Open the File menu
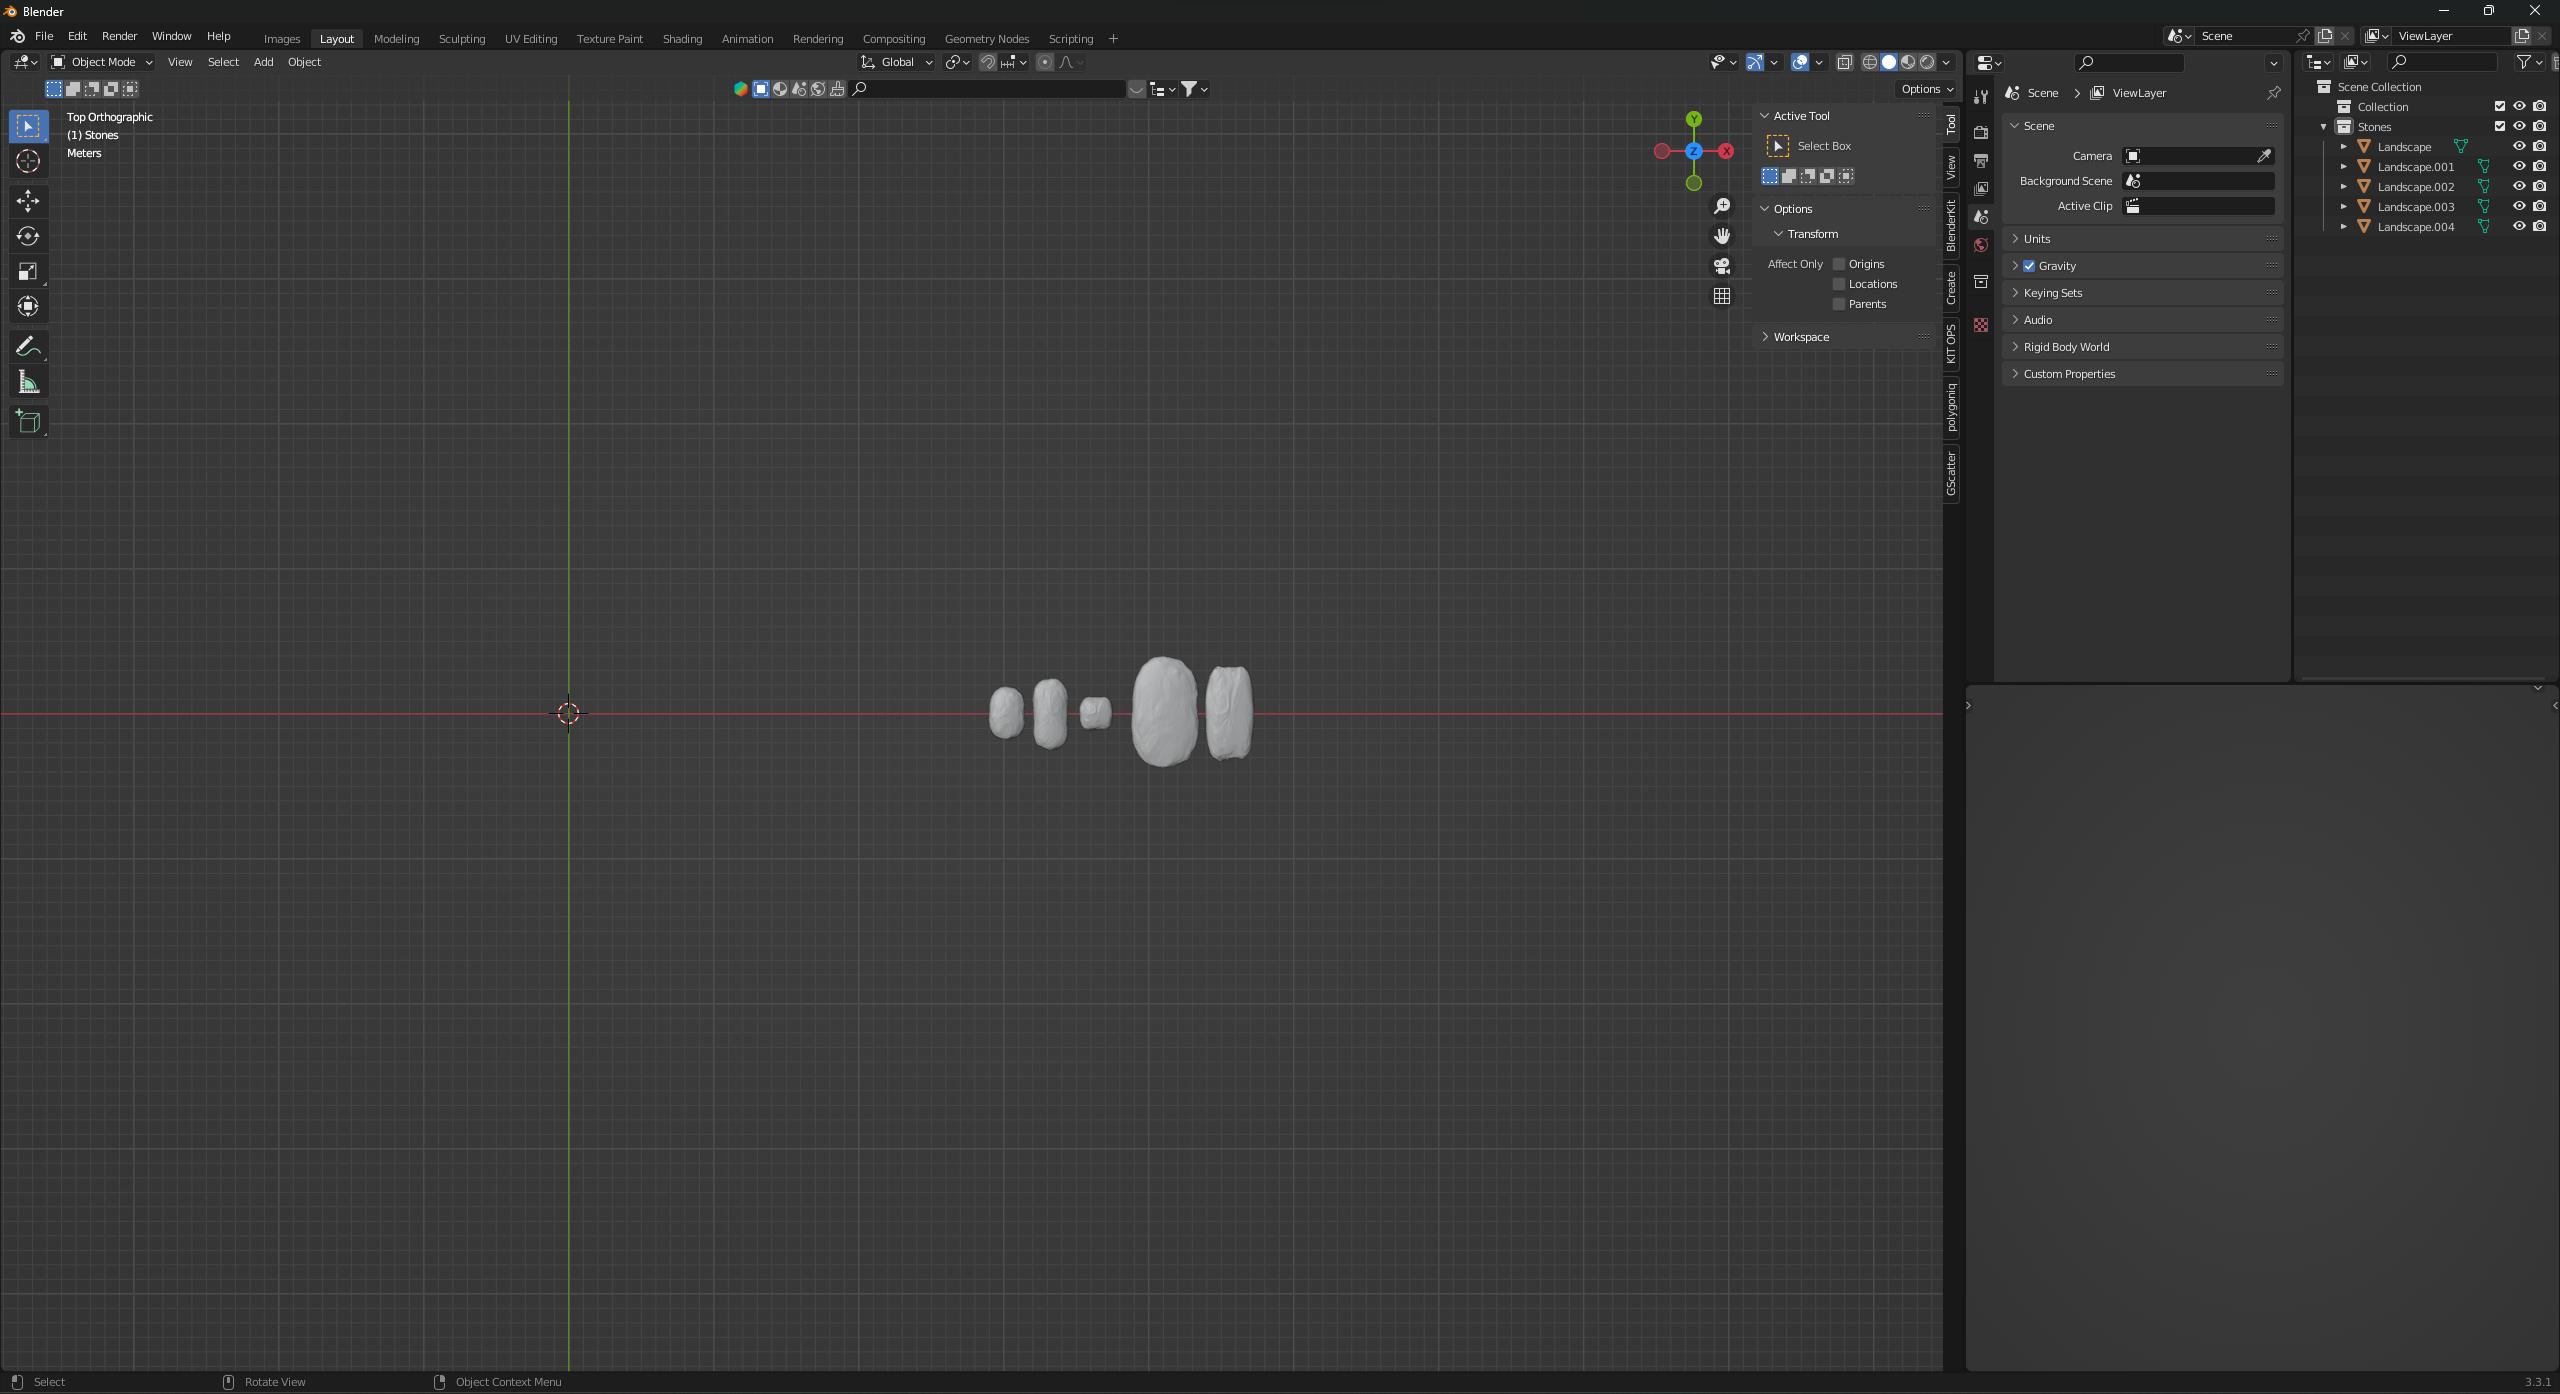The image size is (2560, 1394). [x=44, y=36]
